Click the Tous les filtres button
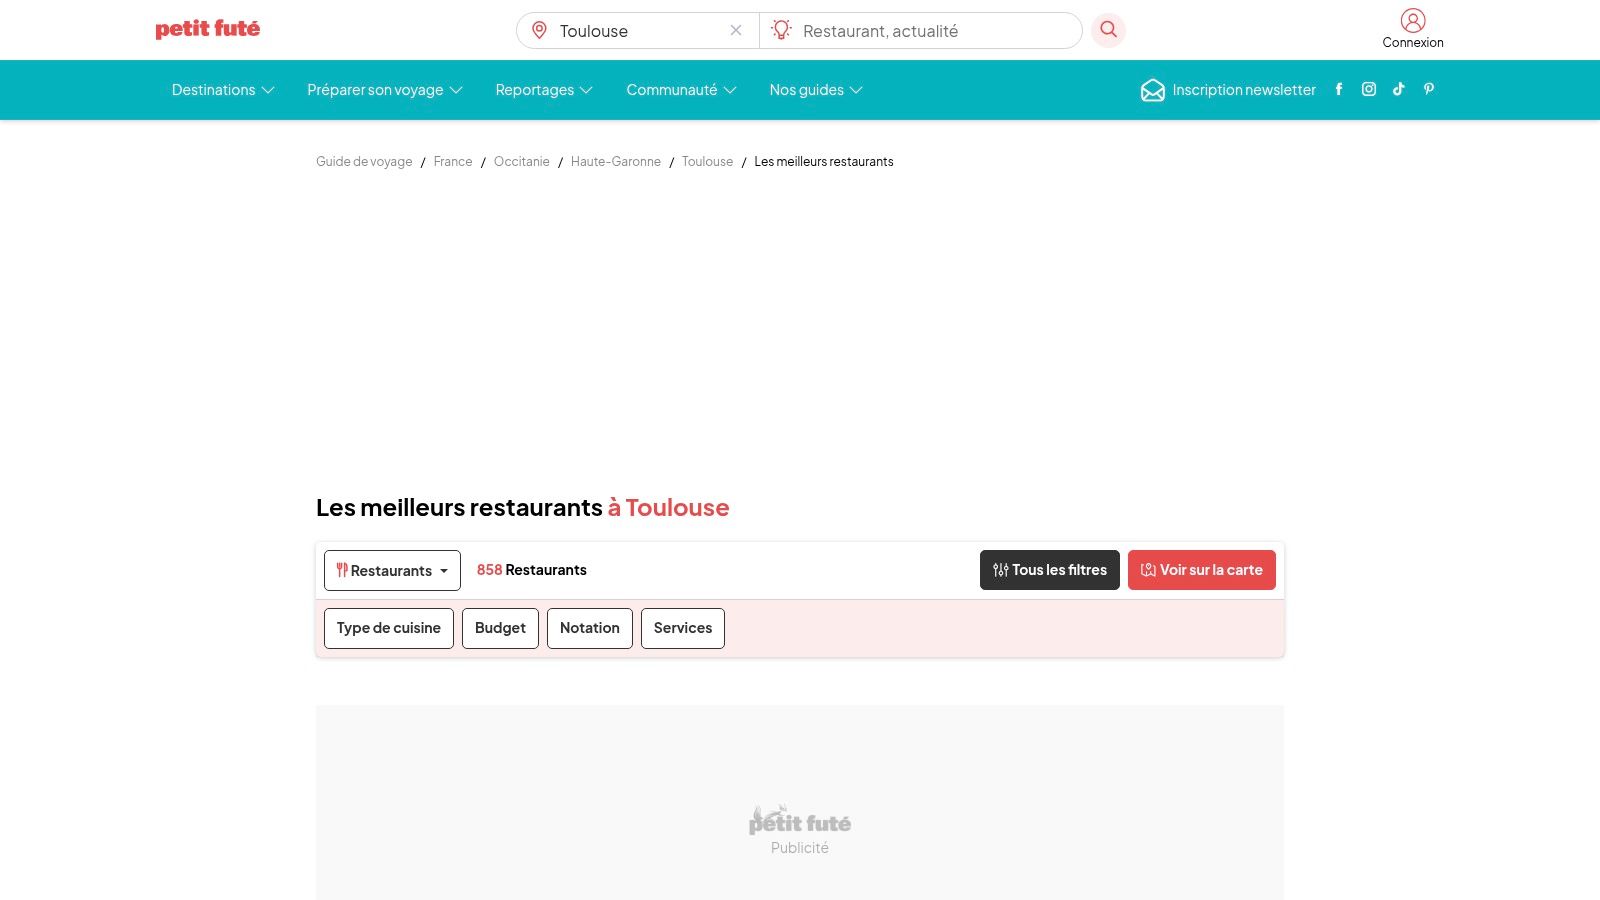Screen dimensions: 1600x900 (1050, 570)
